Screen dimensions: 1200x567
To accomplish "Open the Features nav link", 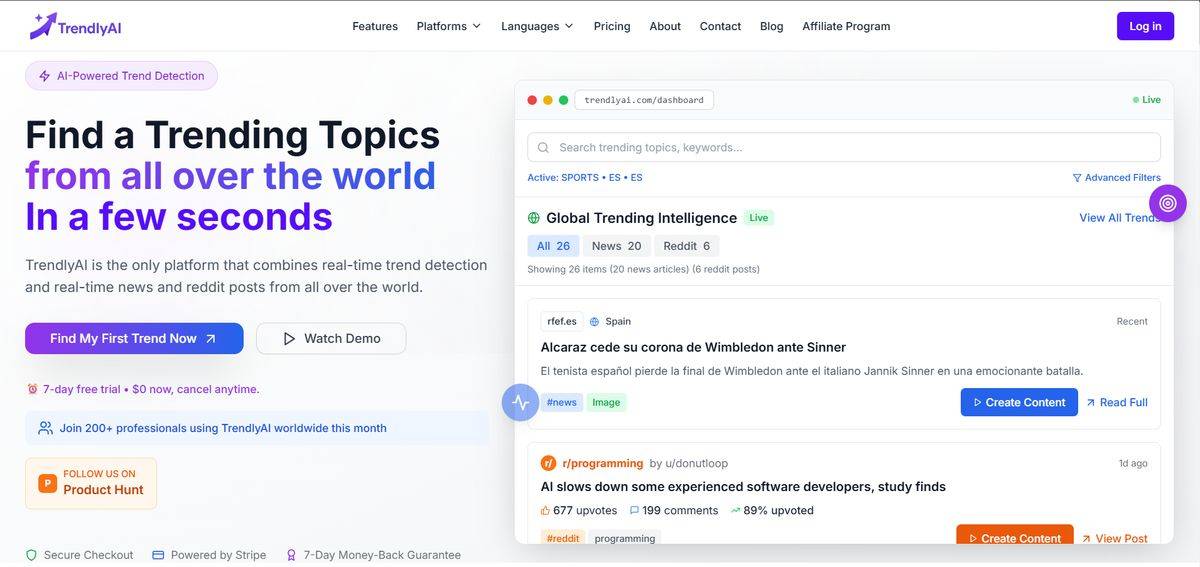I will 375,26.
